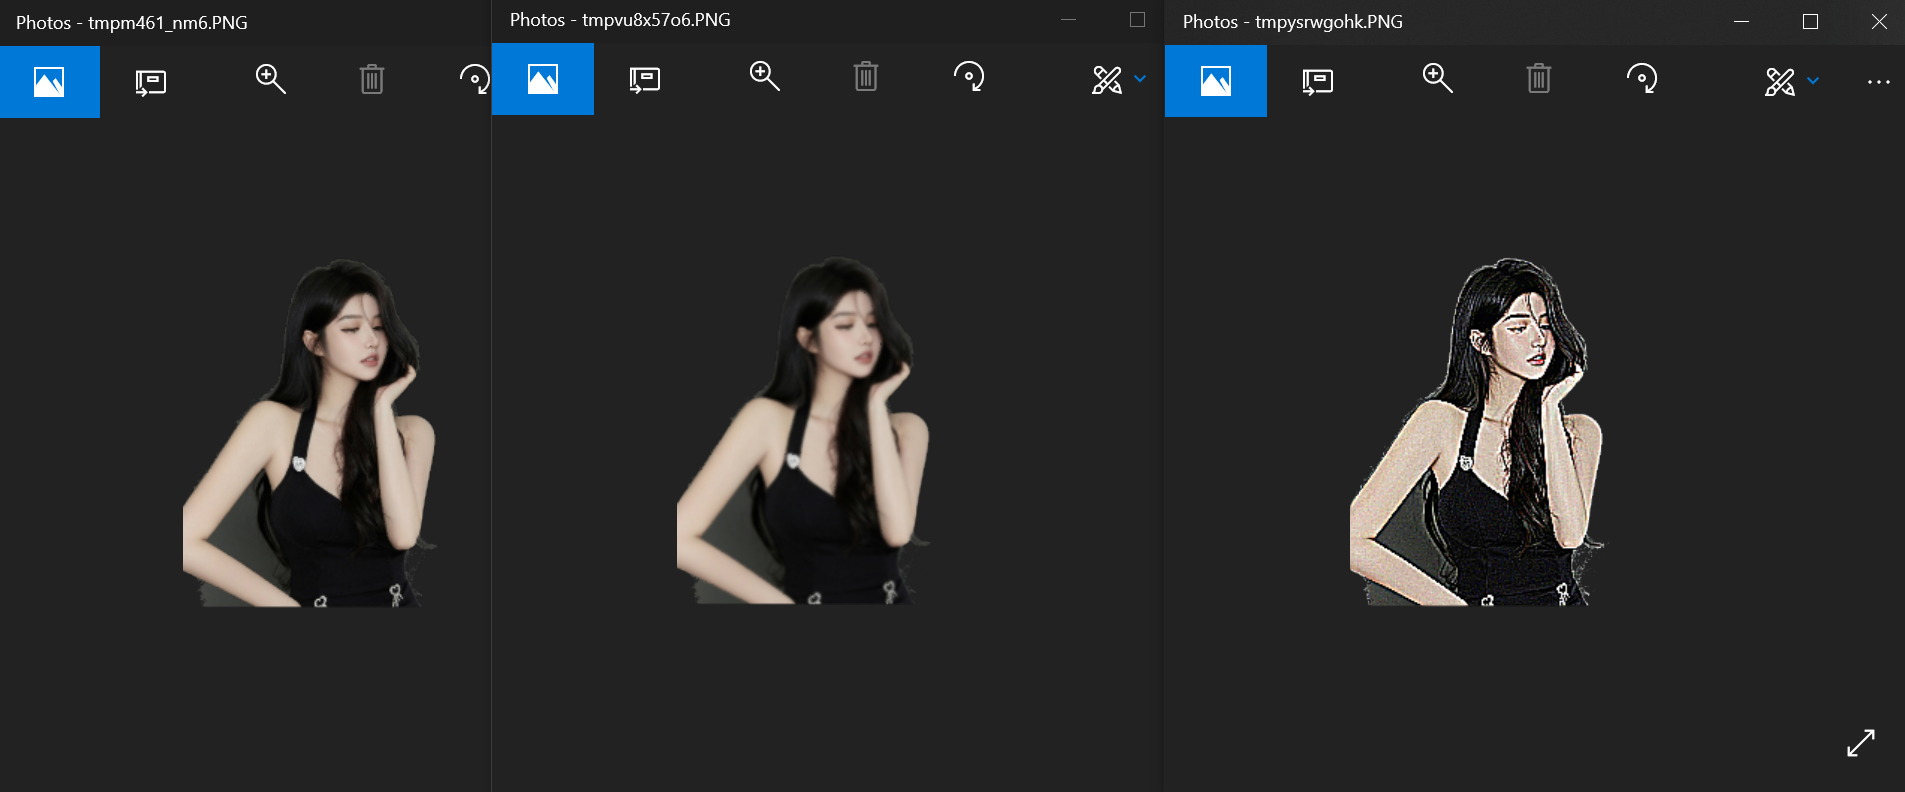
Task: Start slideshow in tmpvu8x57o6.PNG window
Action: pos(645,79)
